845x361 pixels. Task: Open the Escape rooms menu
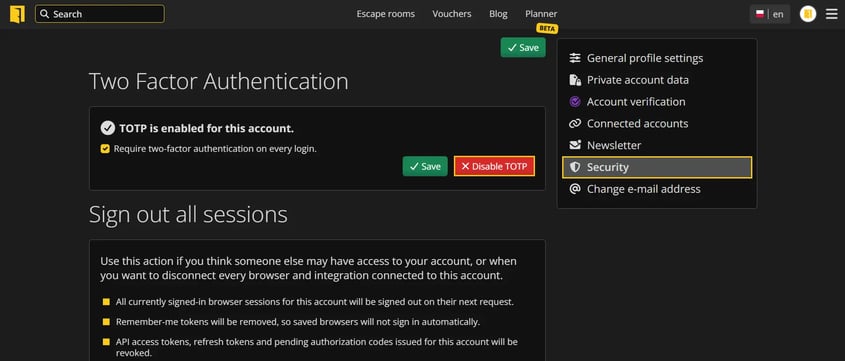tap(385, 14)
